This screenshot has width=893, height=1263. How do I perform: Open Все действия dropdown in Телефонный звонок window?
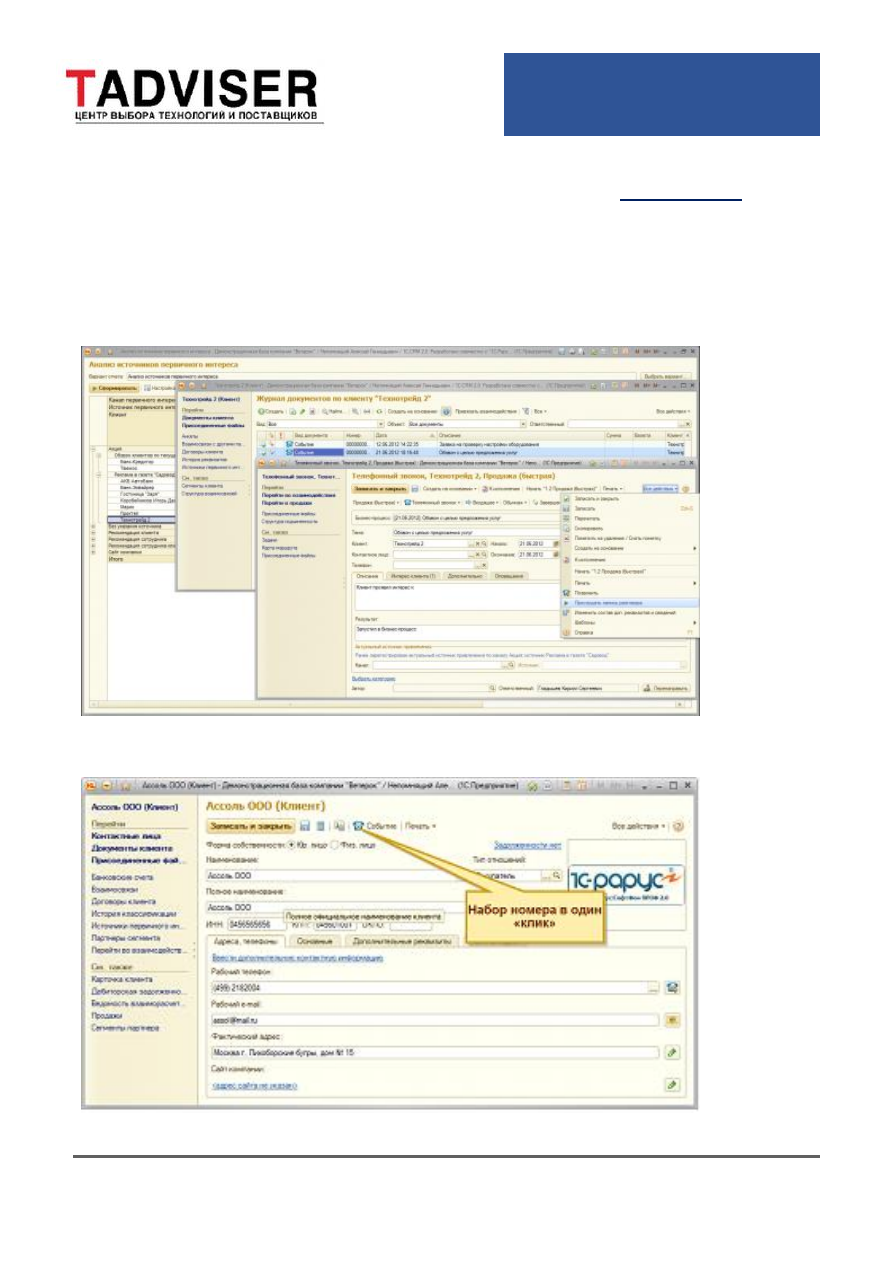coord(660,488)
